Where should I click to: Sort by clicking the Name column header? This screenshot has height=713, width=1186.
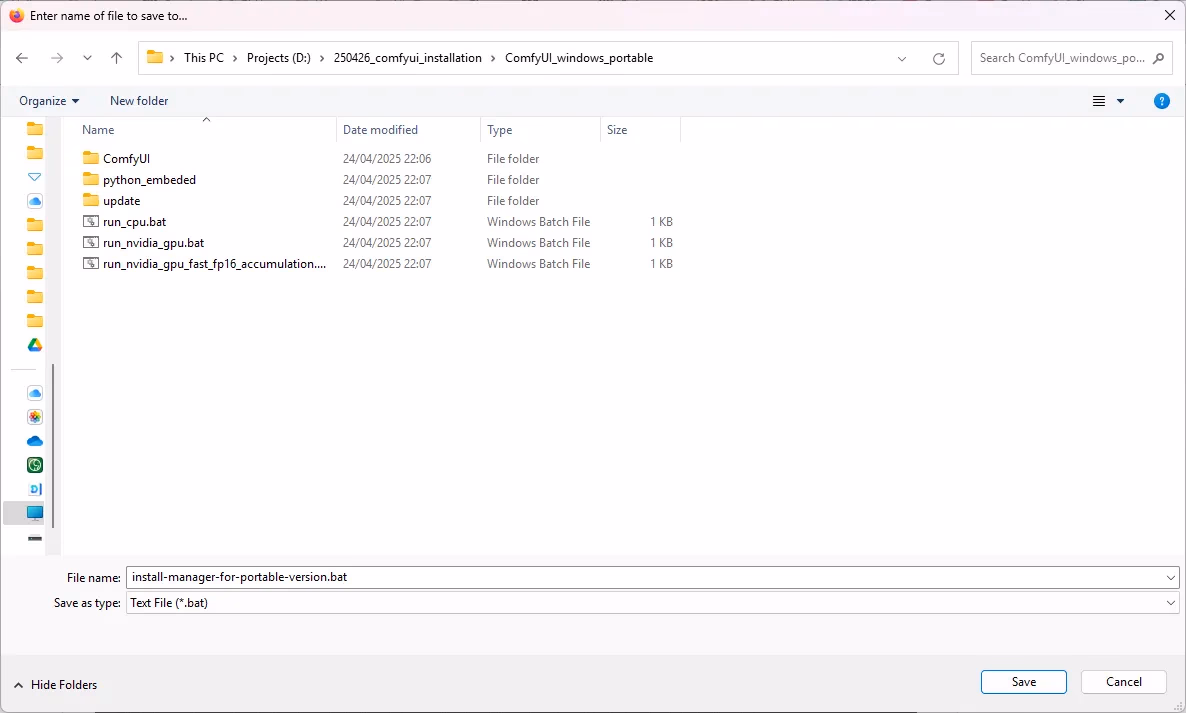coord(98,129)
